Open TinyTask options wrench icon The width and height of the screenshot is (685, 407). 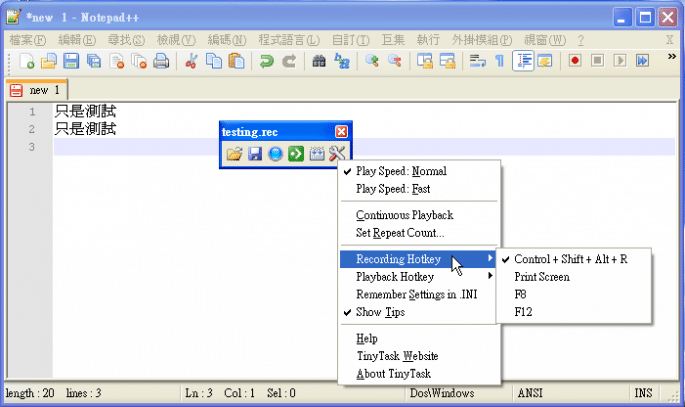point(337,154)
